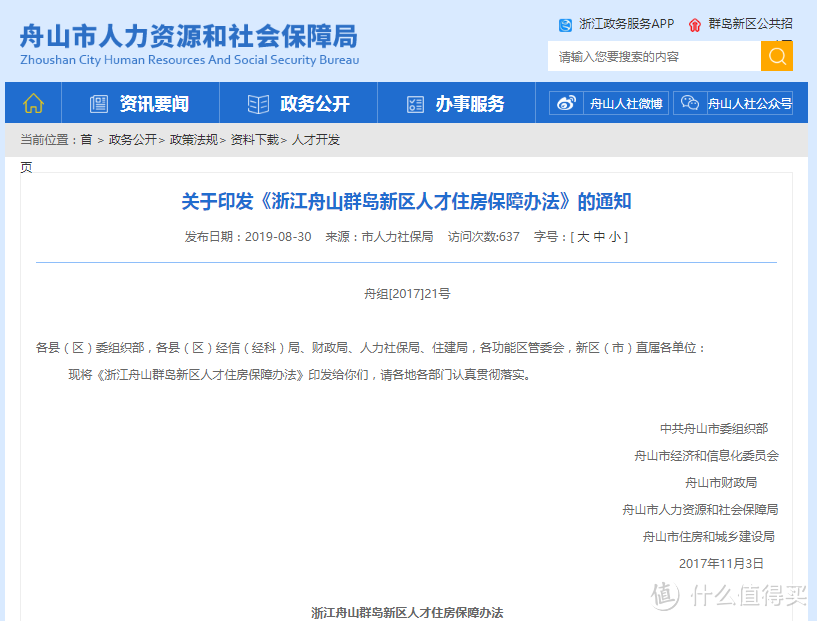
Task: Click 人才开发 in breadcrumb
Action: pyautogui.click(x=316, y=140)
